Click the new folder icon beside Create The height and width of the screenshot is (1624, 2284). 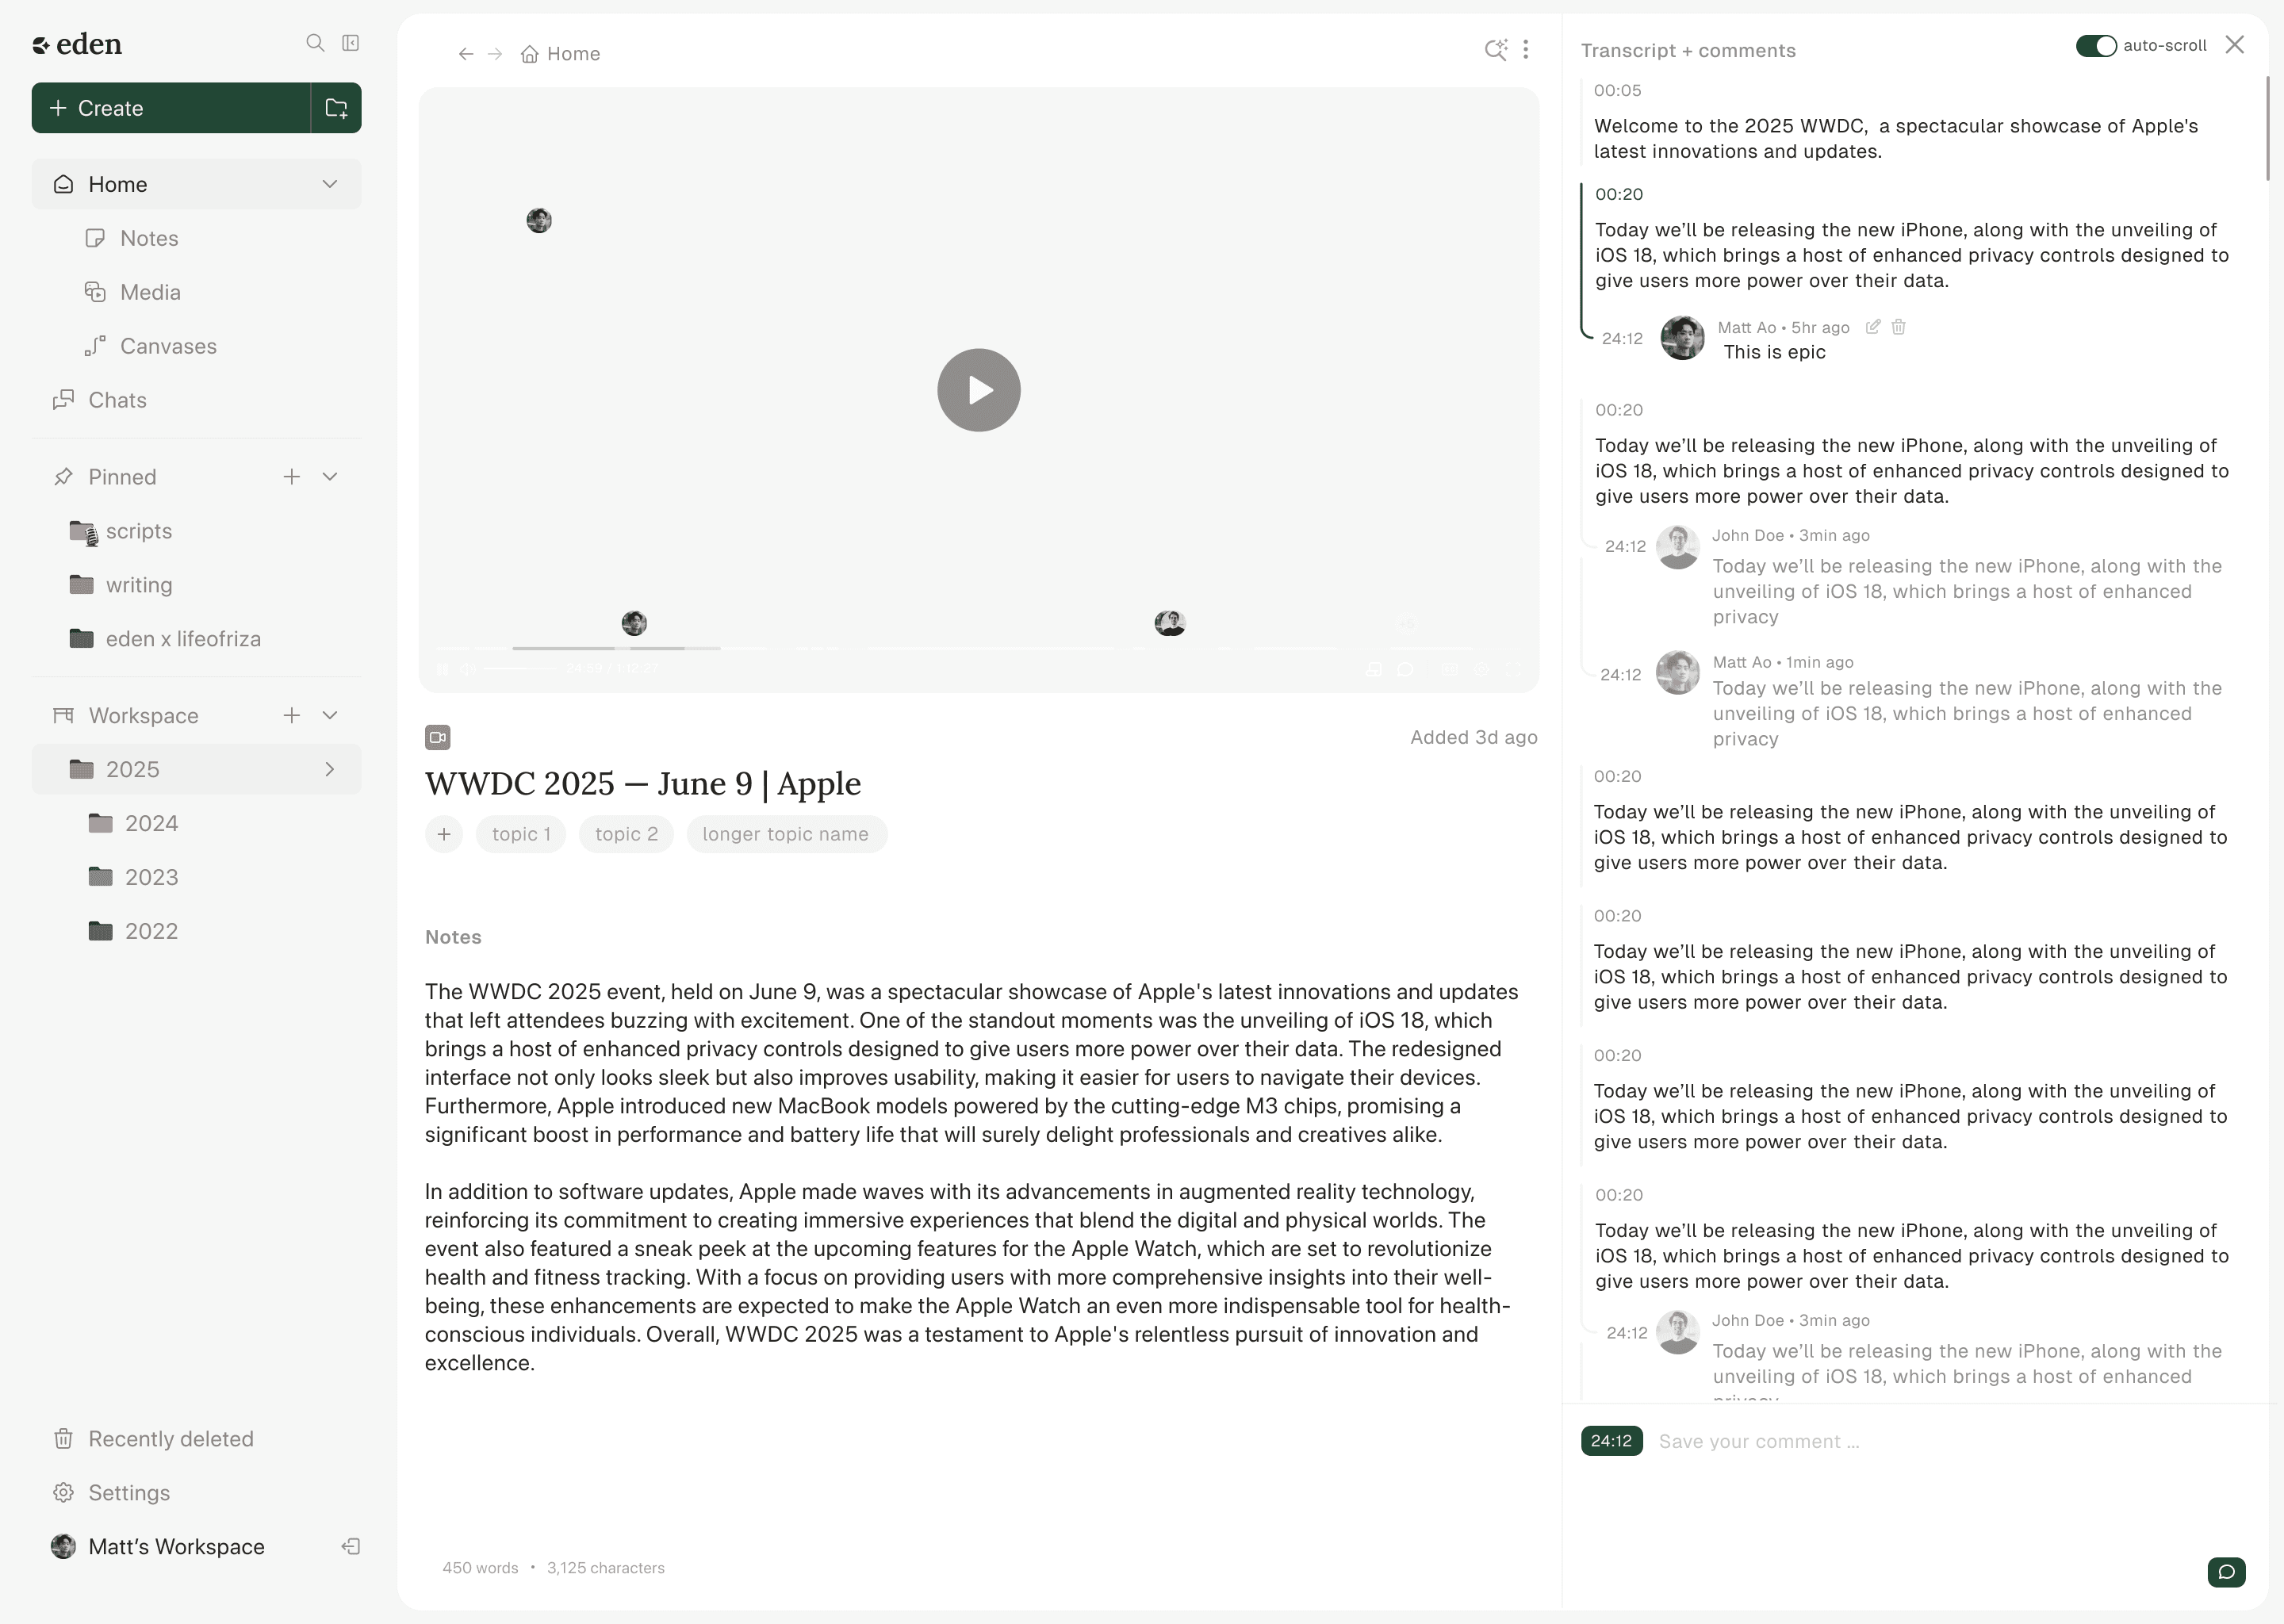336,108
